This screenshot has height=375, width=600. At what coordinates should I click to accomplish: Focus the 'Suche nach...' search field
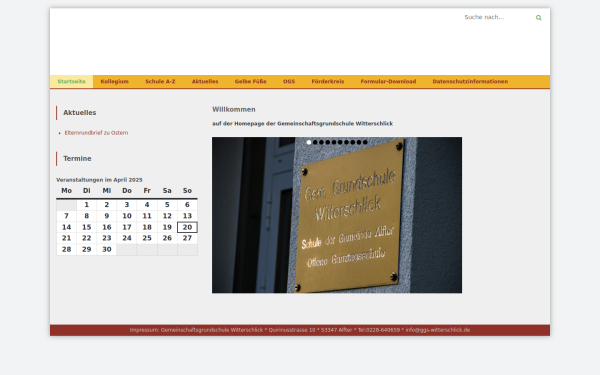pyautogui.click(x=497, y=17)
